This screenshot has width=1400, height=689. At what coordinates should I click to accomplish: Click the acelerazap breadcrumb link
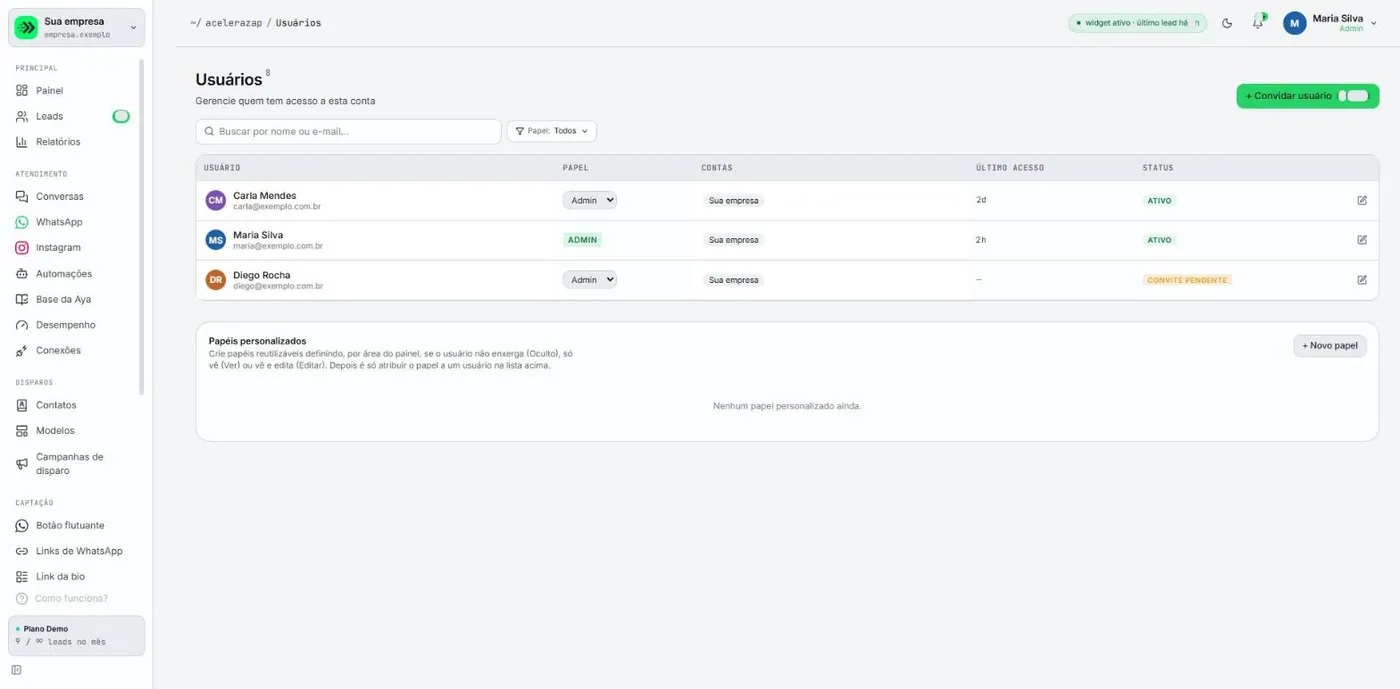pyautogui.click(x=233, y=23)
